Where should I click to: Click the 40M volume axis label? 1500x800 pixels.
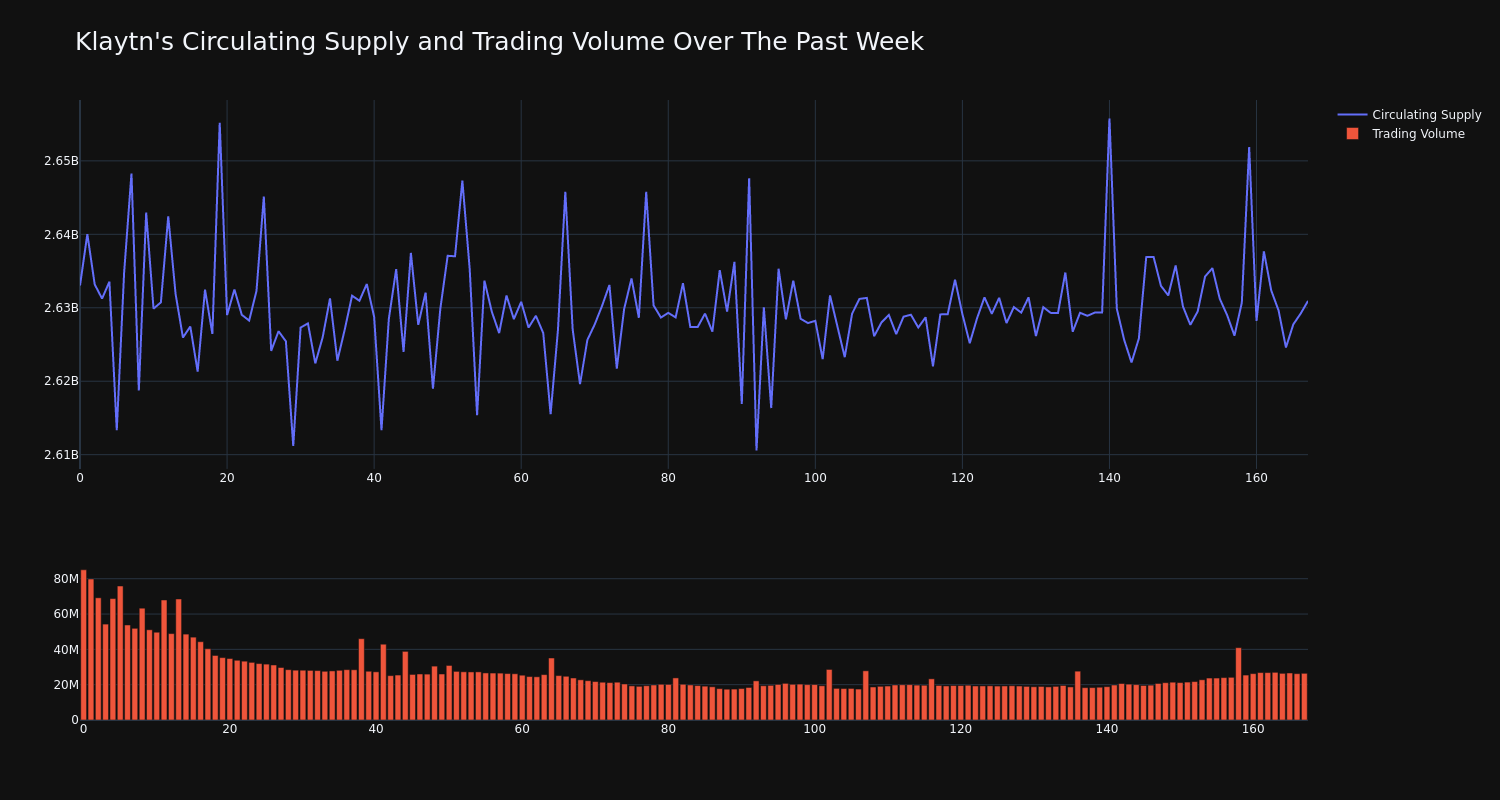pos(66,650)
